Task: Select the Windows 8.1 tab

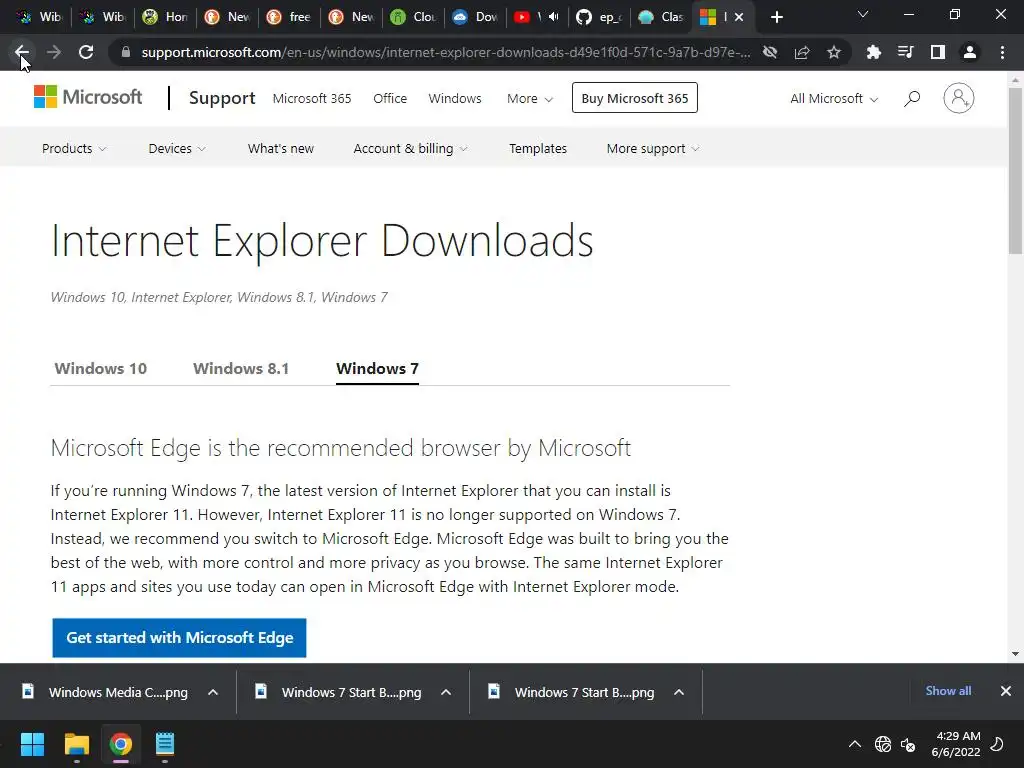Action: (x=241, y=369)
